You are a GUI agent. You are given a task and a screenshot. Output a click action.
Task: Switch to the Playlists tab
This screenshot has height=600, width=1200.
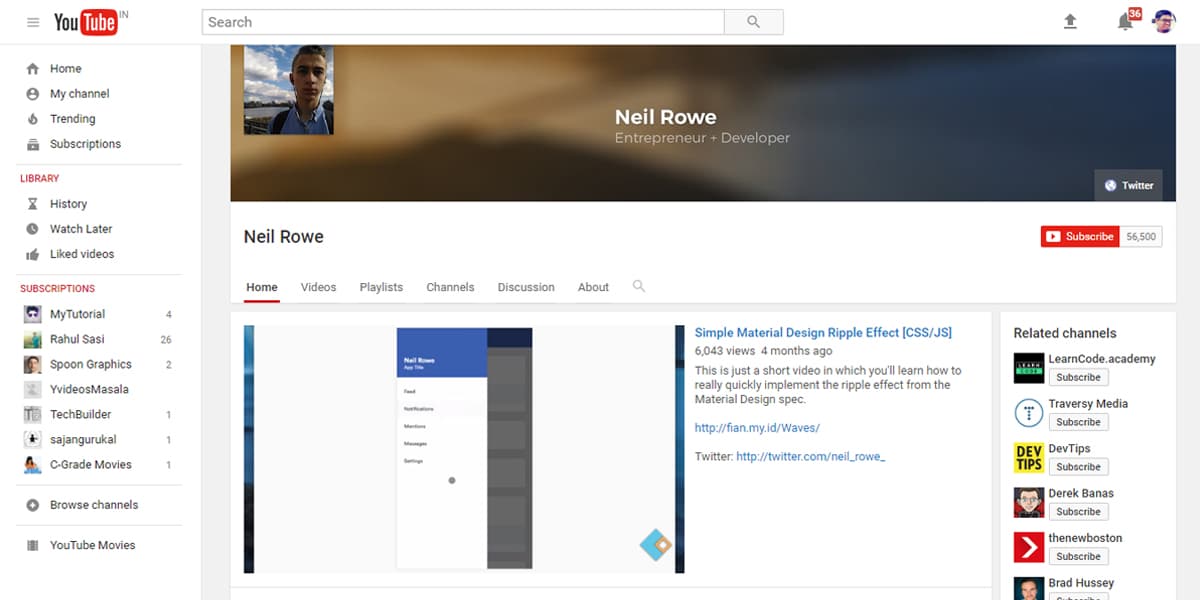click(381, 287)
